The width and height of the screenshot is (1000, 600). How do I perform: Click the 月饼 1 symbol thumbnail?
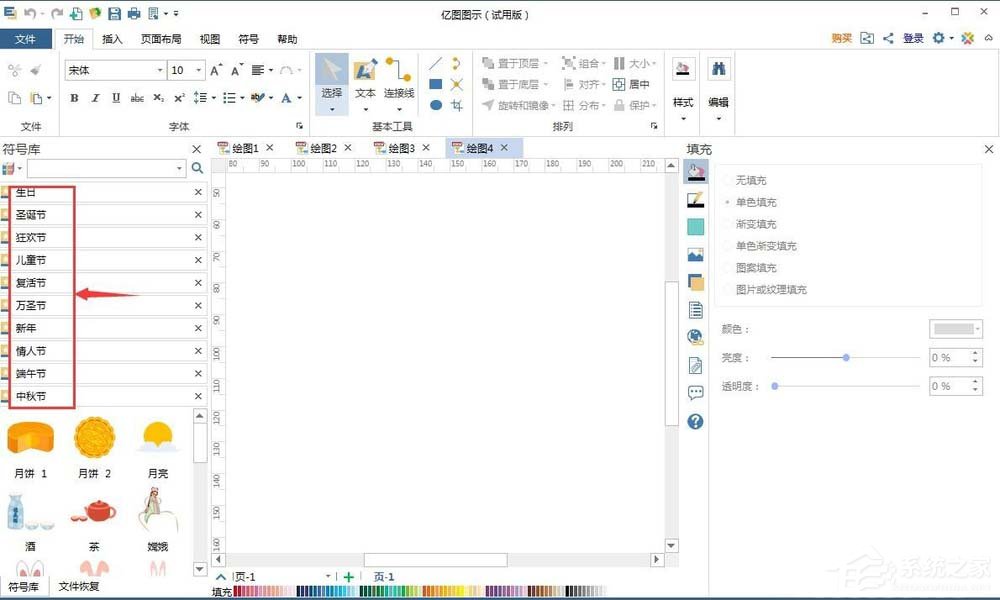31,437
